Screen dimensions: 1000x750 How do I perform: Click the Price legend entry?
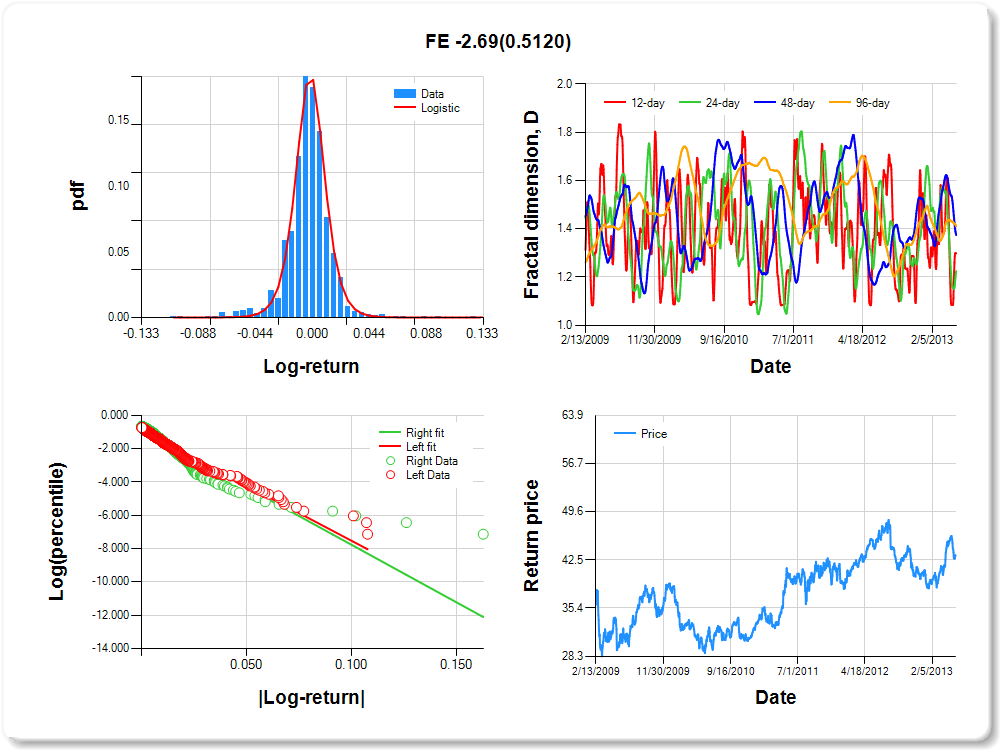coord(640,434)
